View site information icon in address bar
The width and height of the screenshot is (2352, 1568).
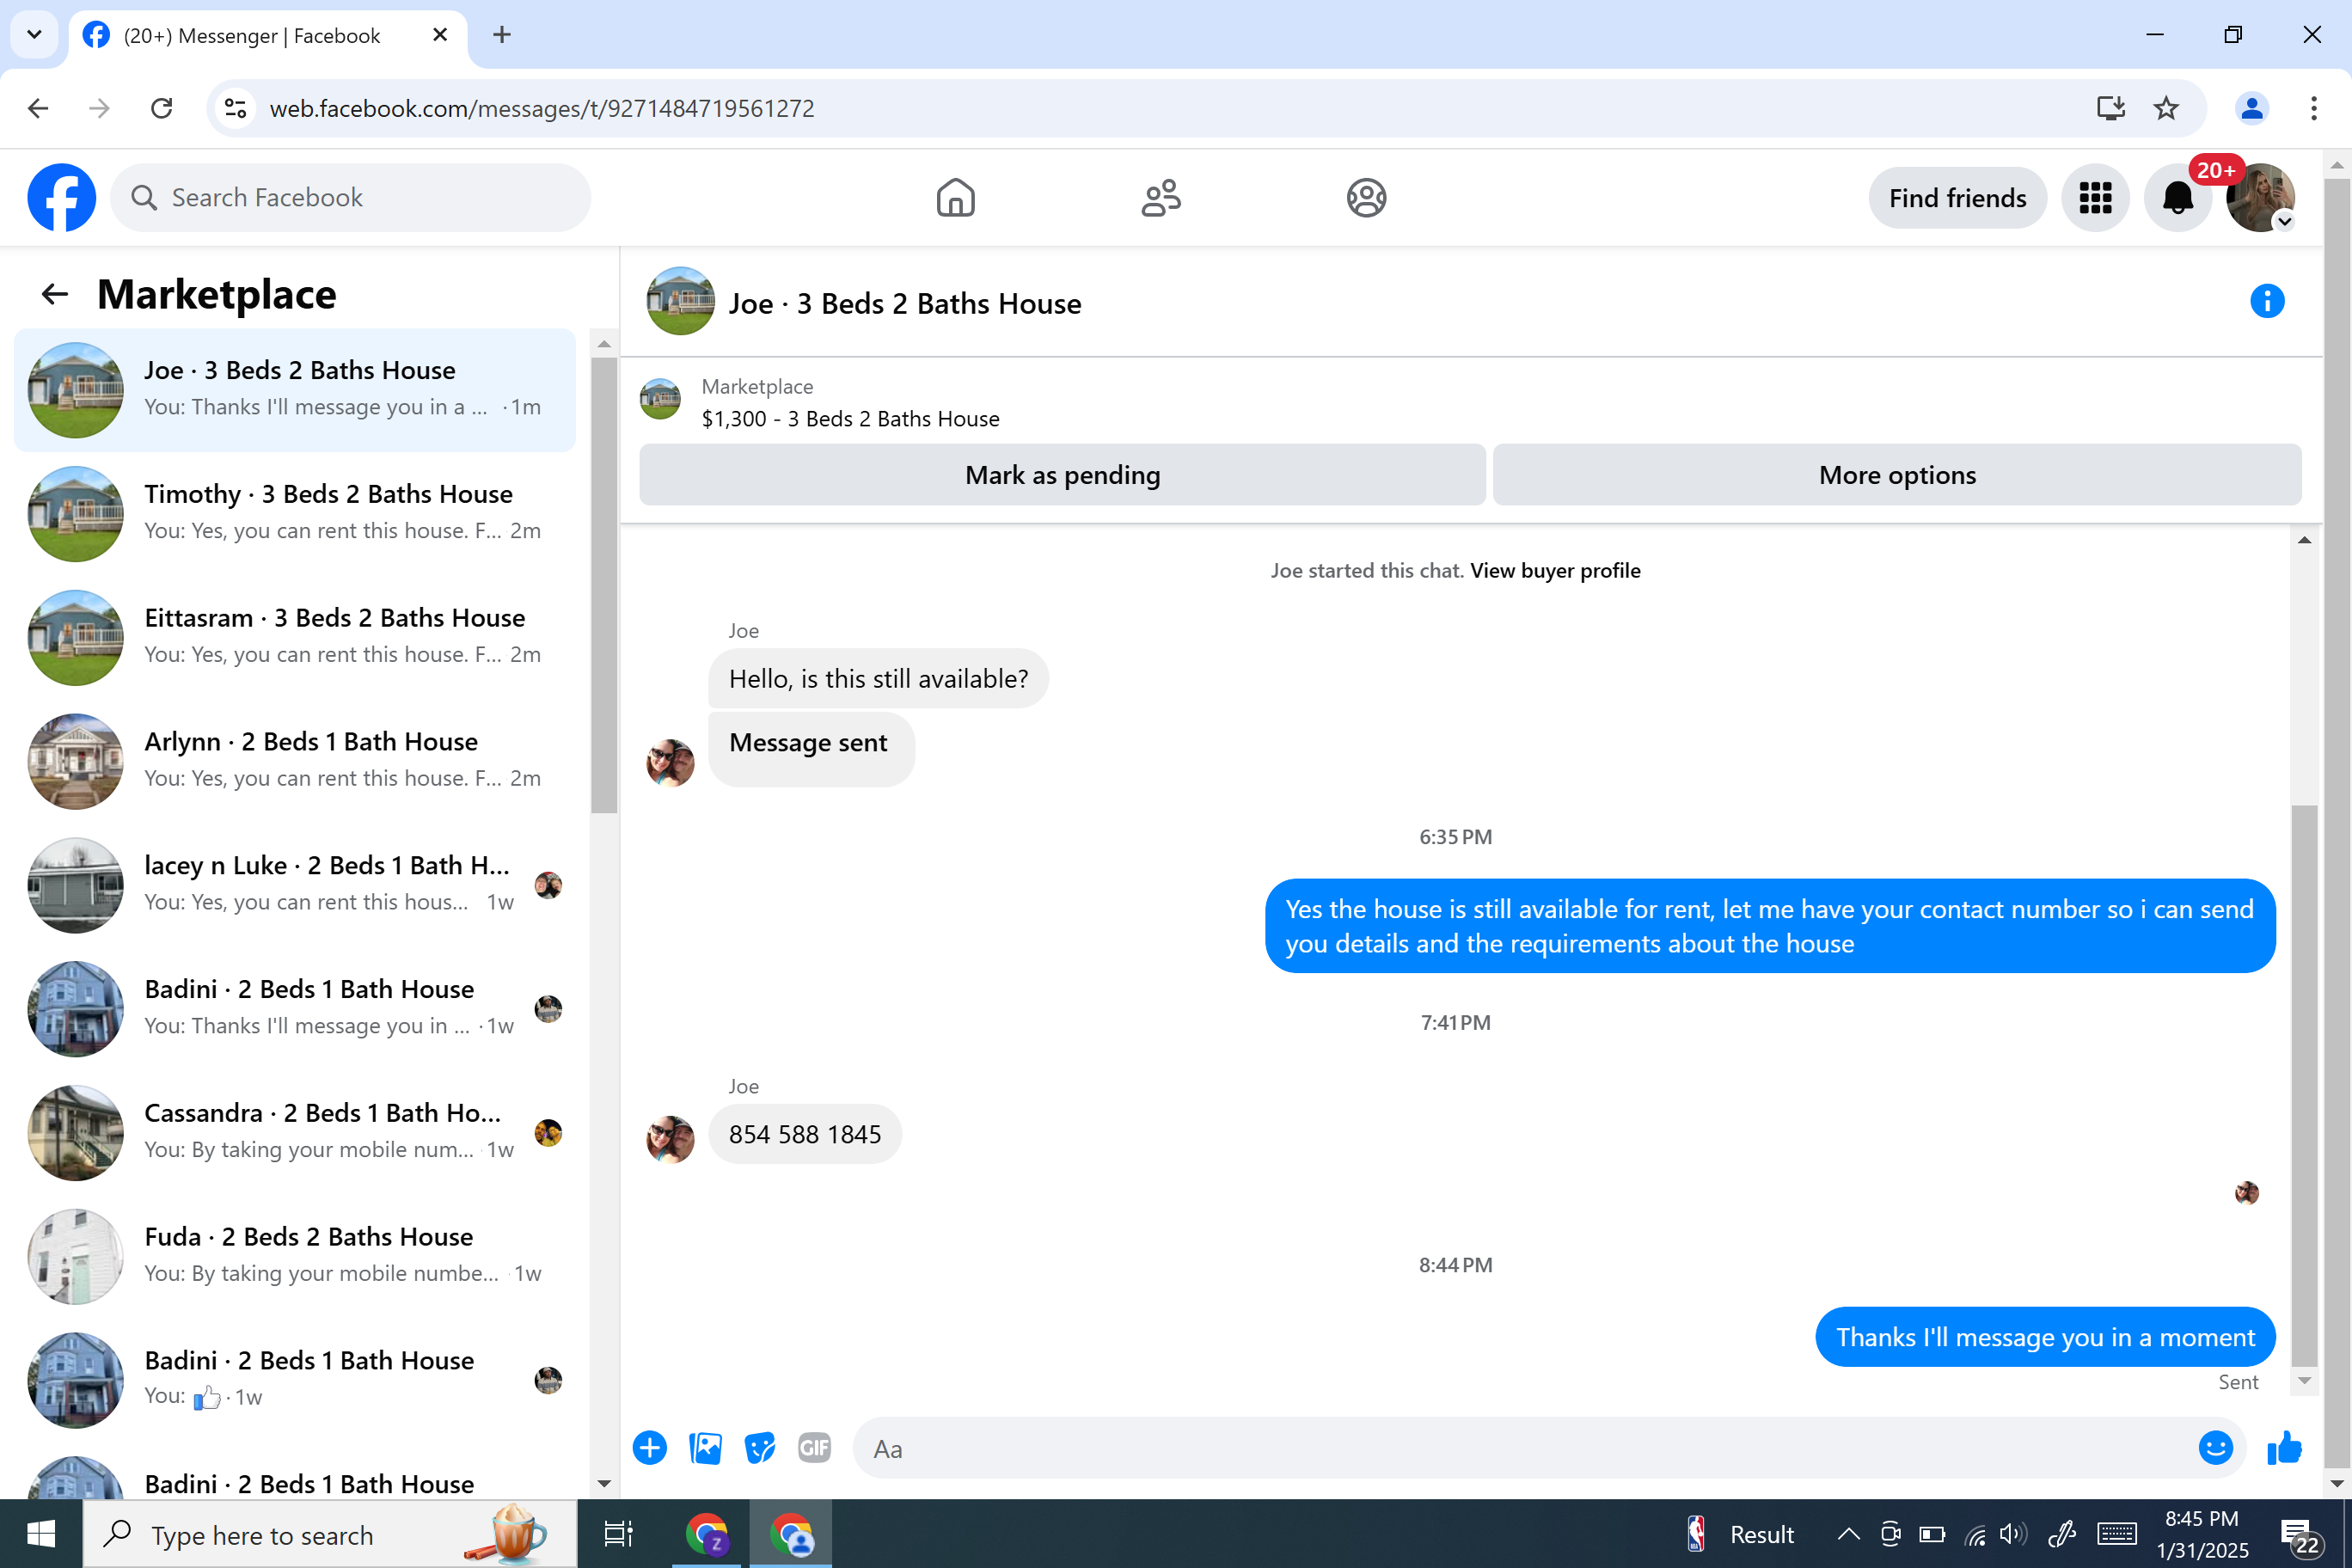pos(236,108)
